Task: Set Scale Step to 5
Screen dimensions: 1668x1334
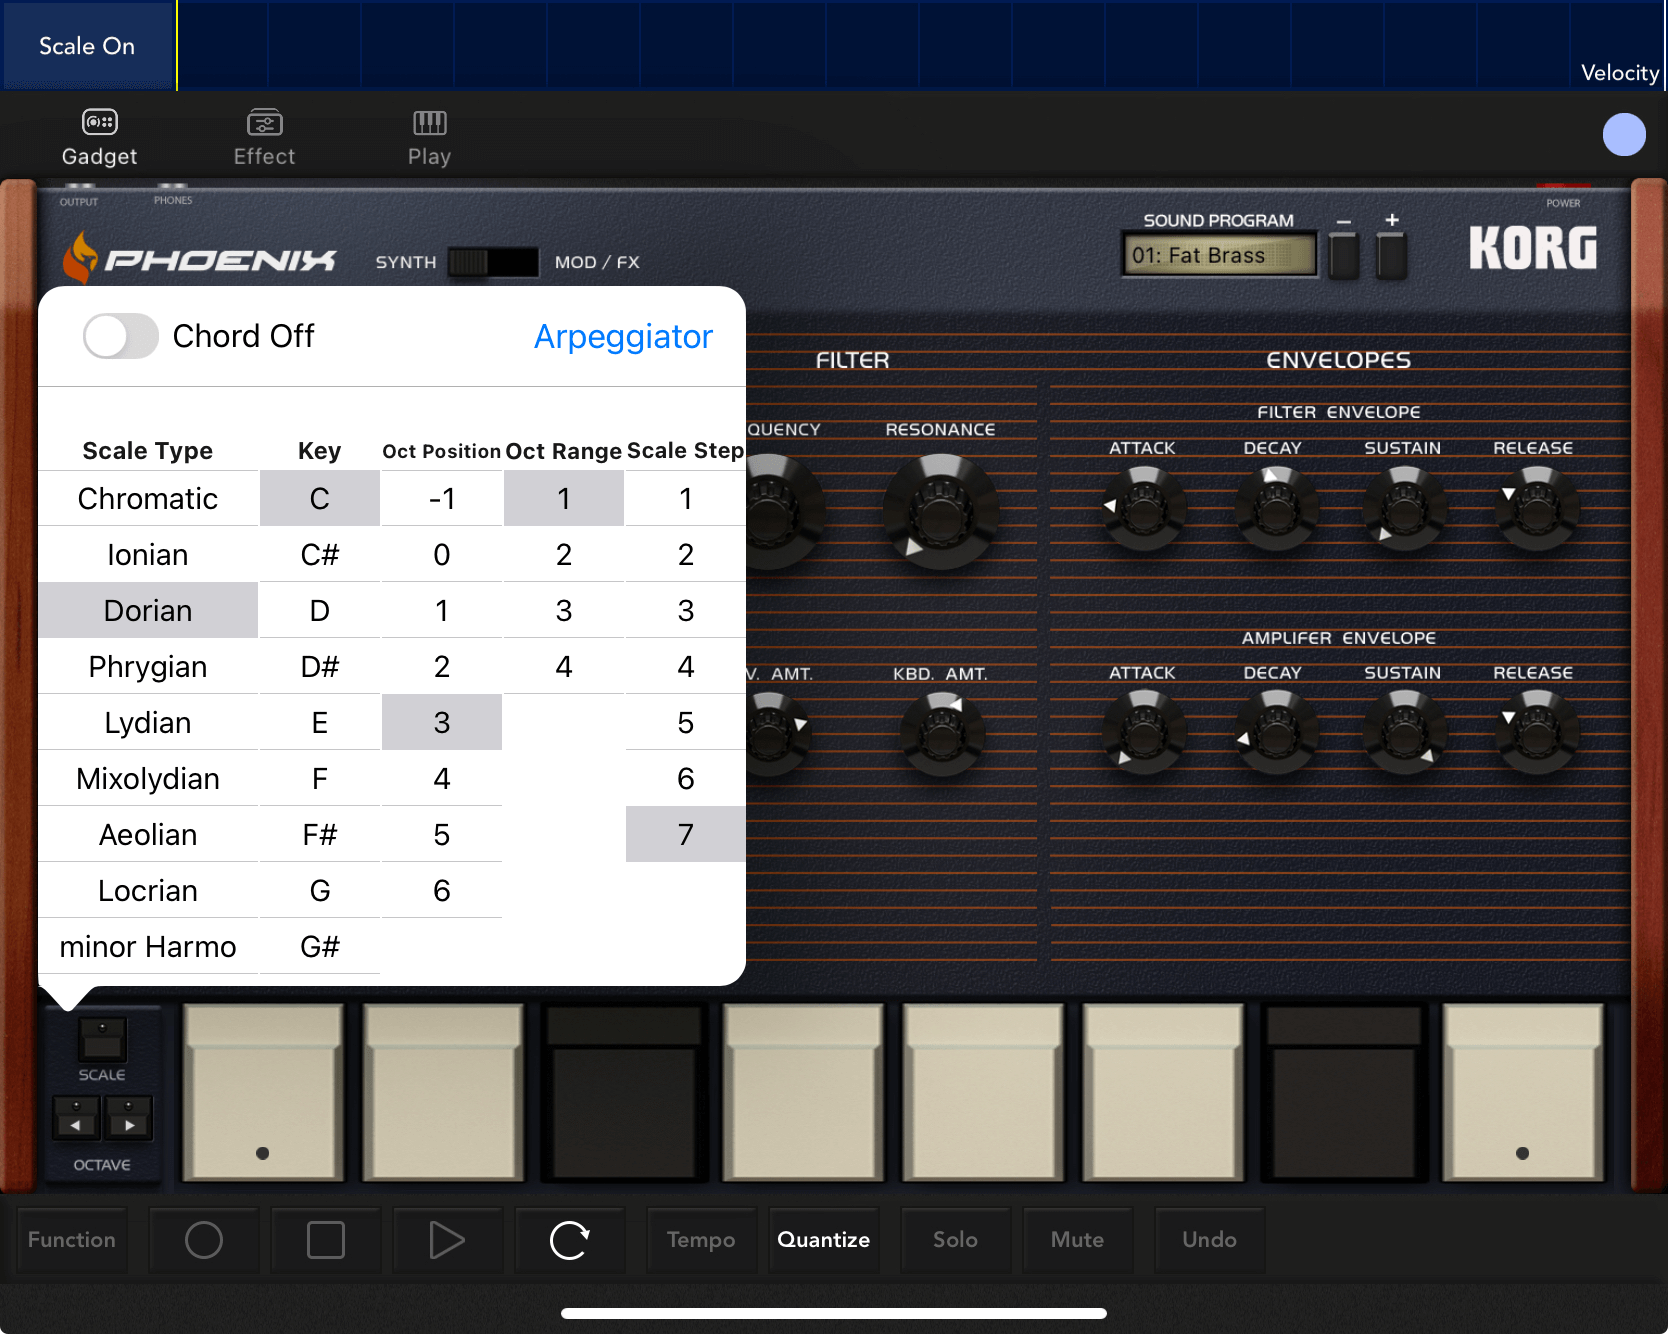Action: coord(686,722)
